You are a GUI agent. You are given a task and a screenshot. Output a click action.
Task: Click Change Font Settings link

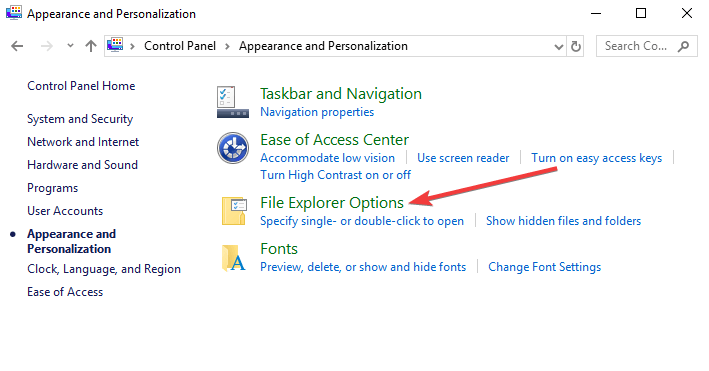pos(544,267)
